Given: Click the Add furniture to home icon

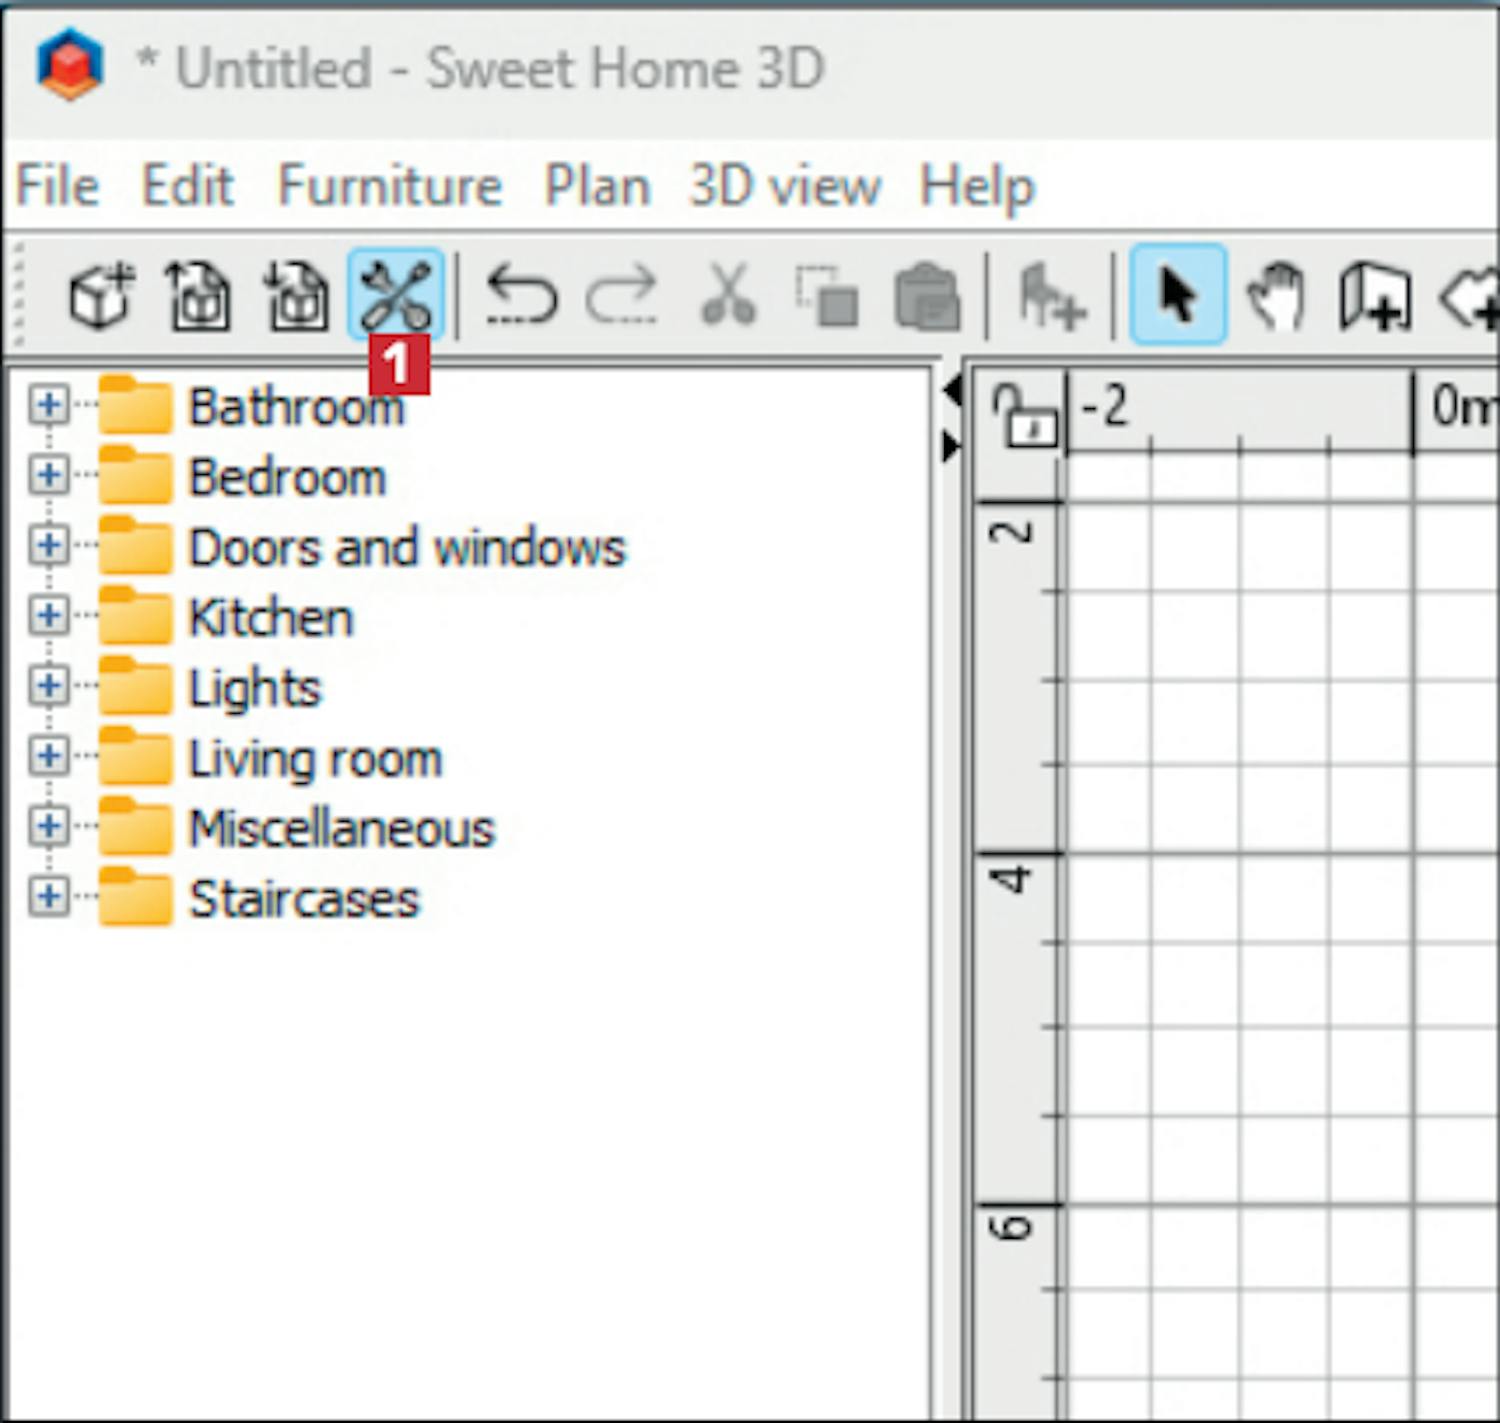Looking at the screenshot, I should click(x=1050, y=296).
